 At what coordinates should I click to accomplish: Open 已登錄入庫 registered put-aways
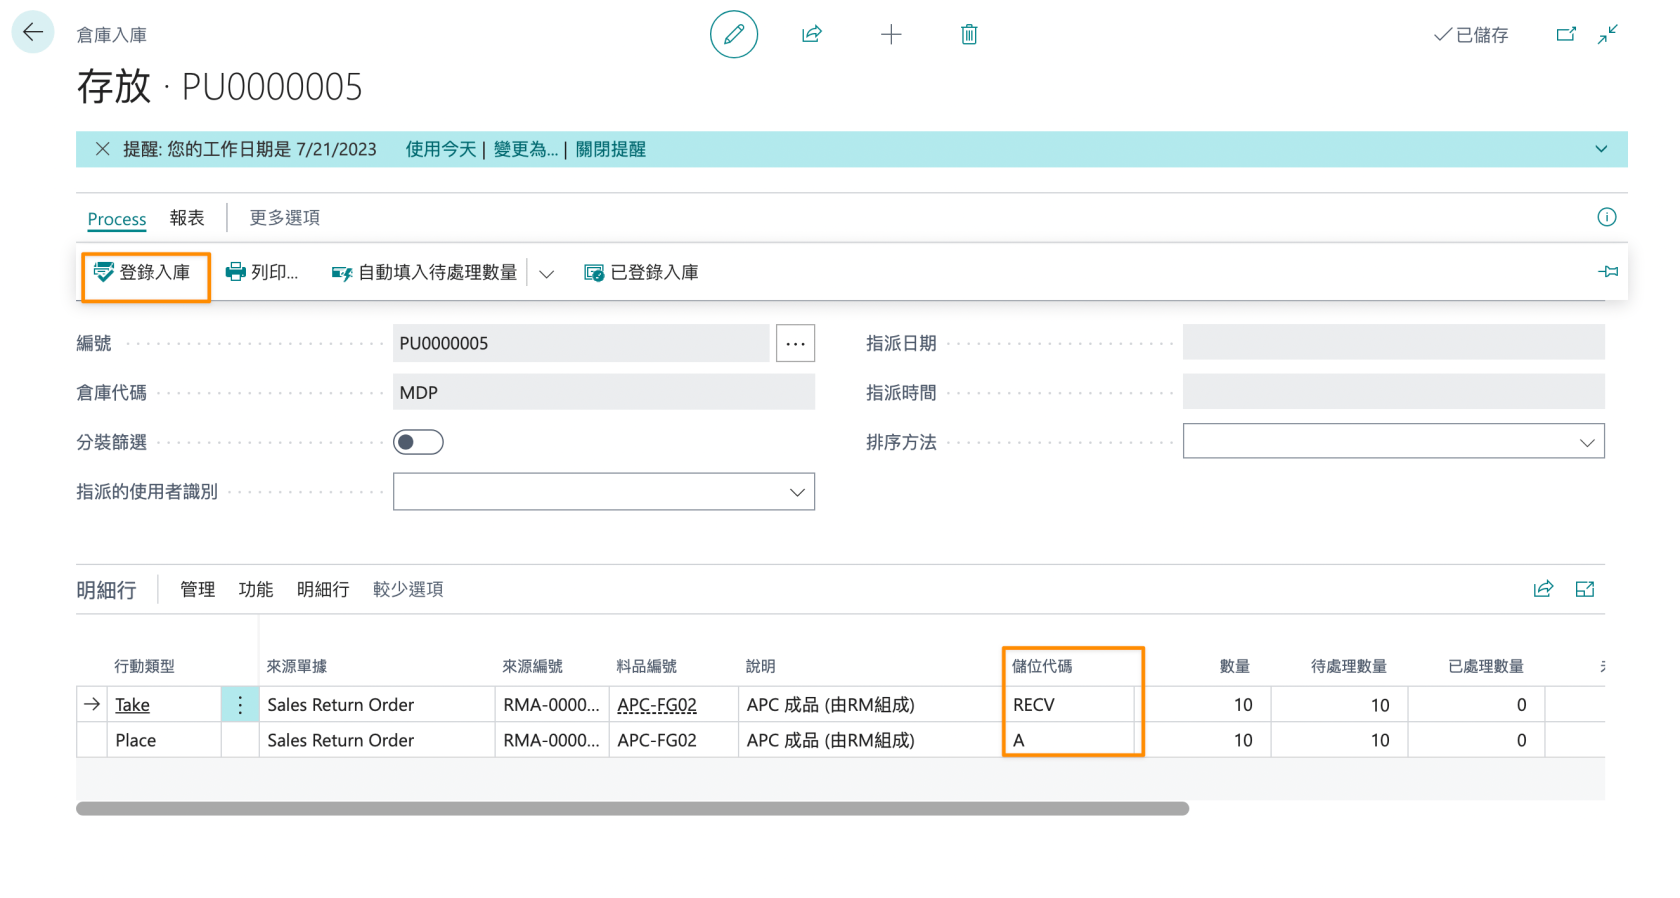(x=641, y=272)
